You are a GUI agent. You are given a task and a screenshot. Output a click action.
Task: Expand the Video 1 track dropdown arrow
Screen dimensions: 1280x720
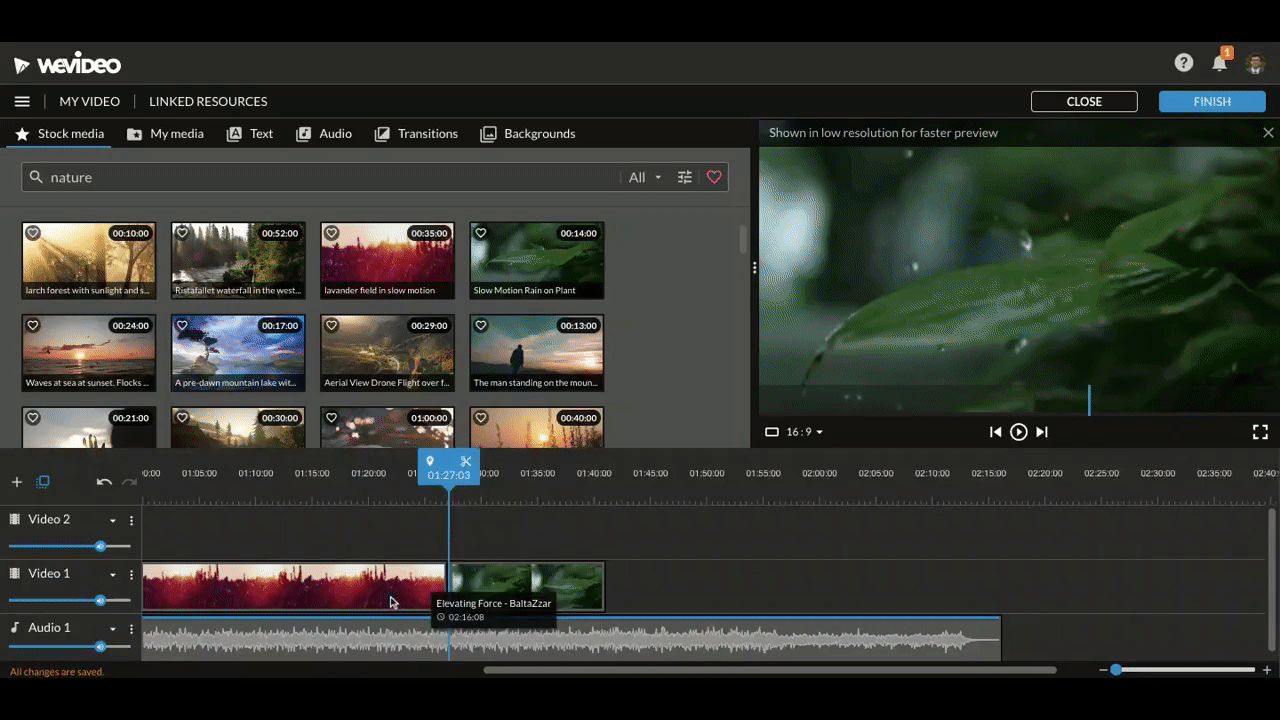(x=113, y=574)
